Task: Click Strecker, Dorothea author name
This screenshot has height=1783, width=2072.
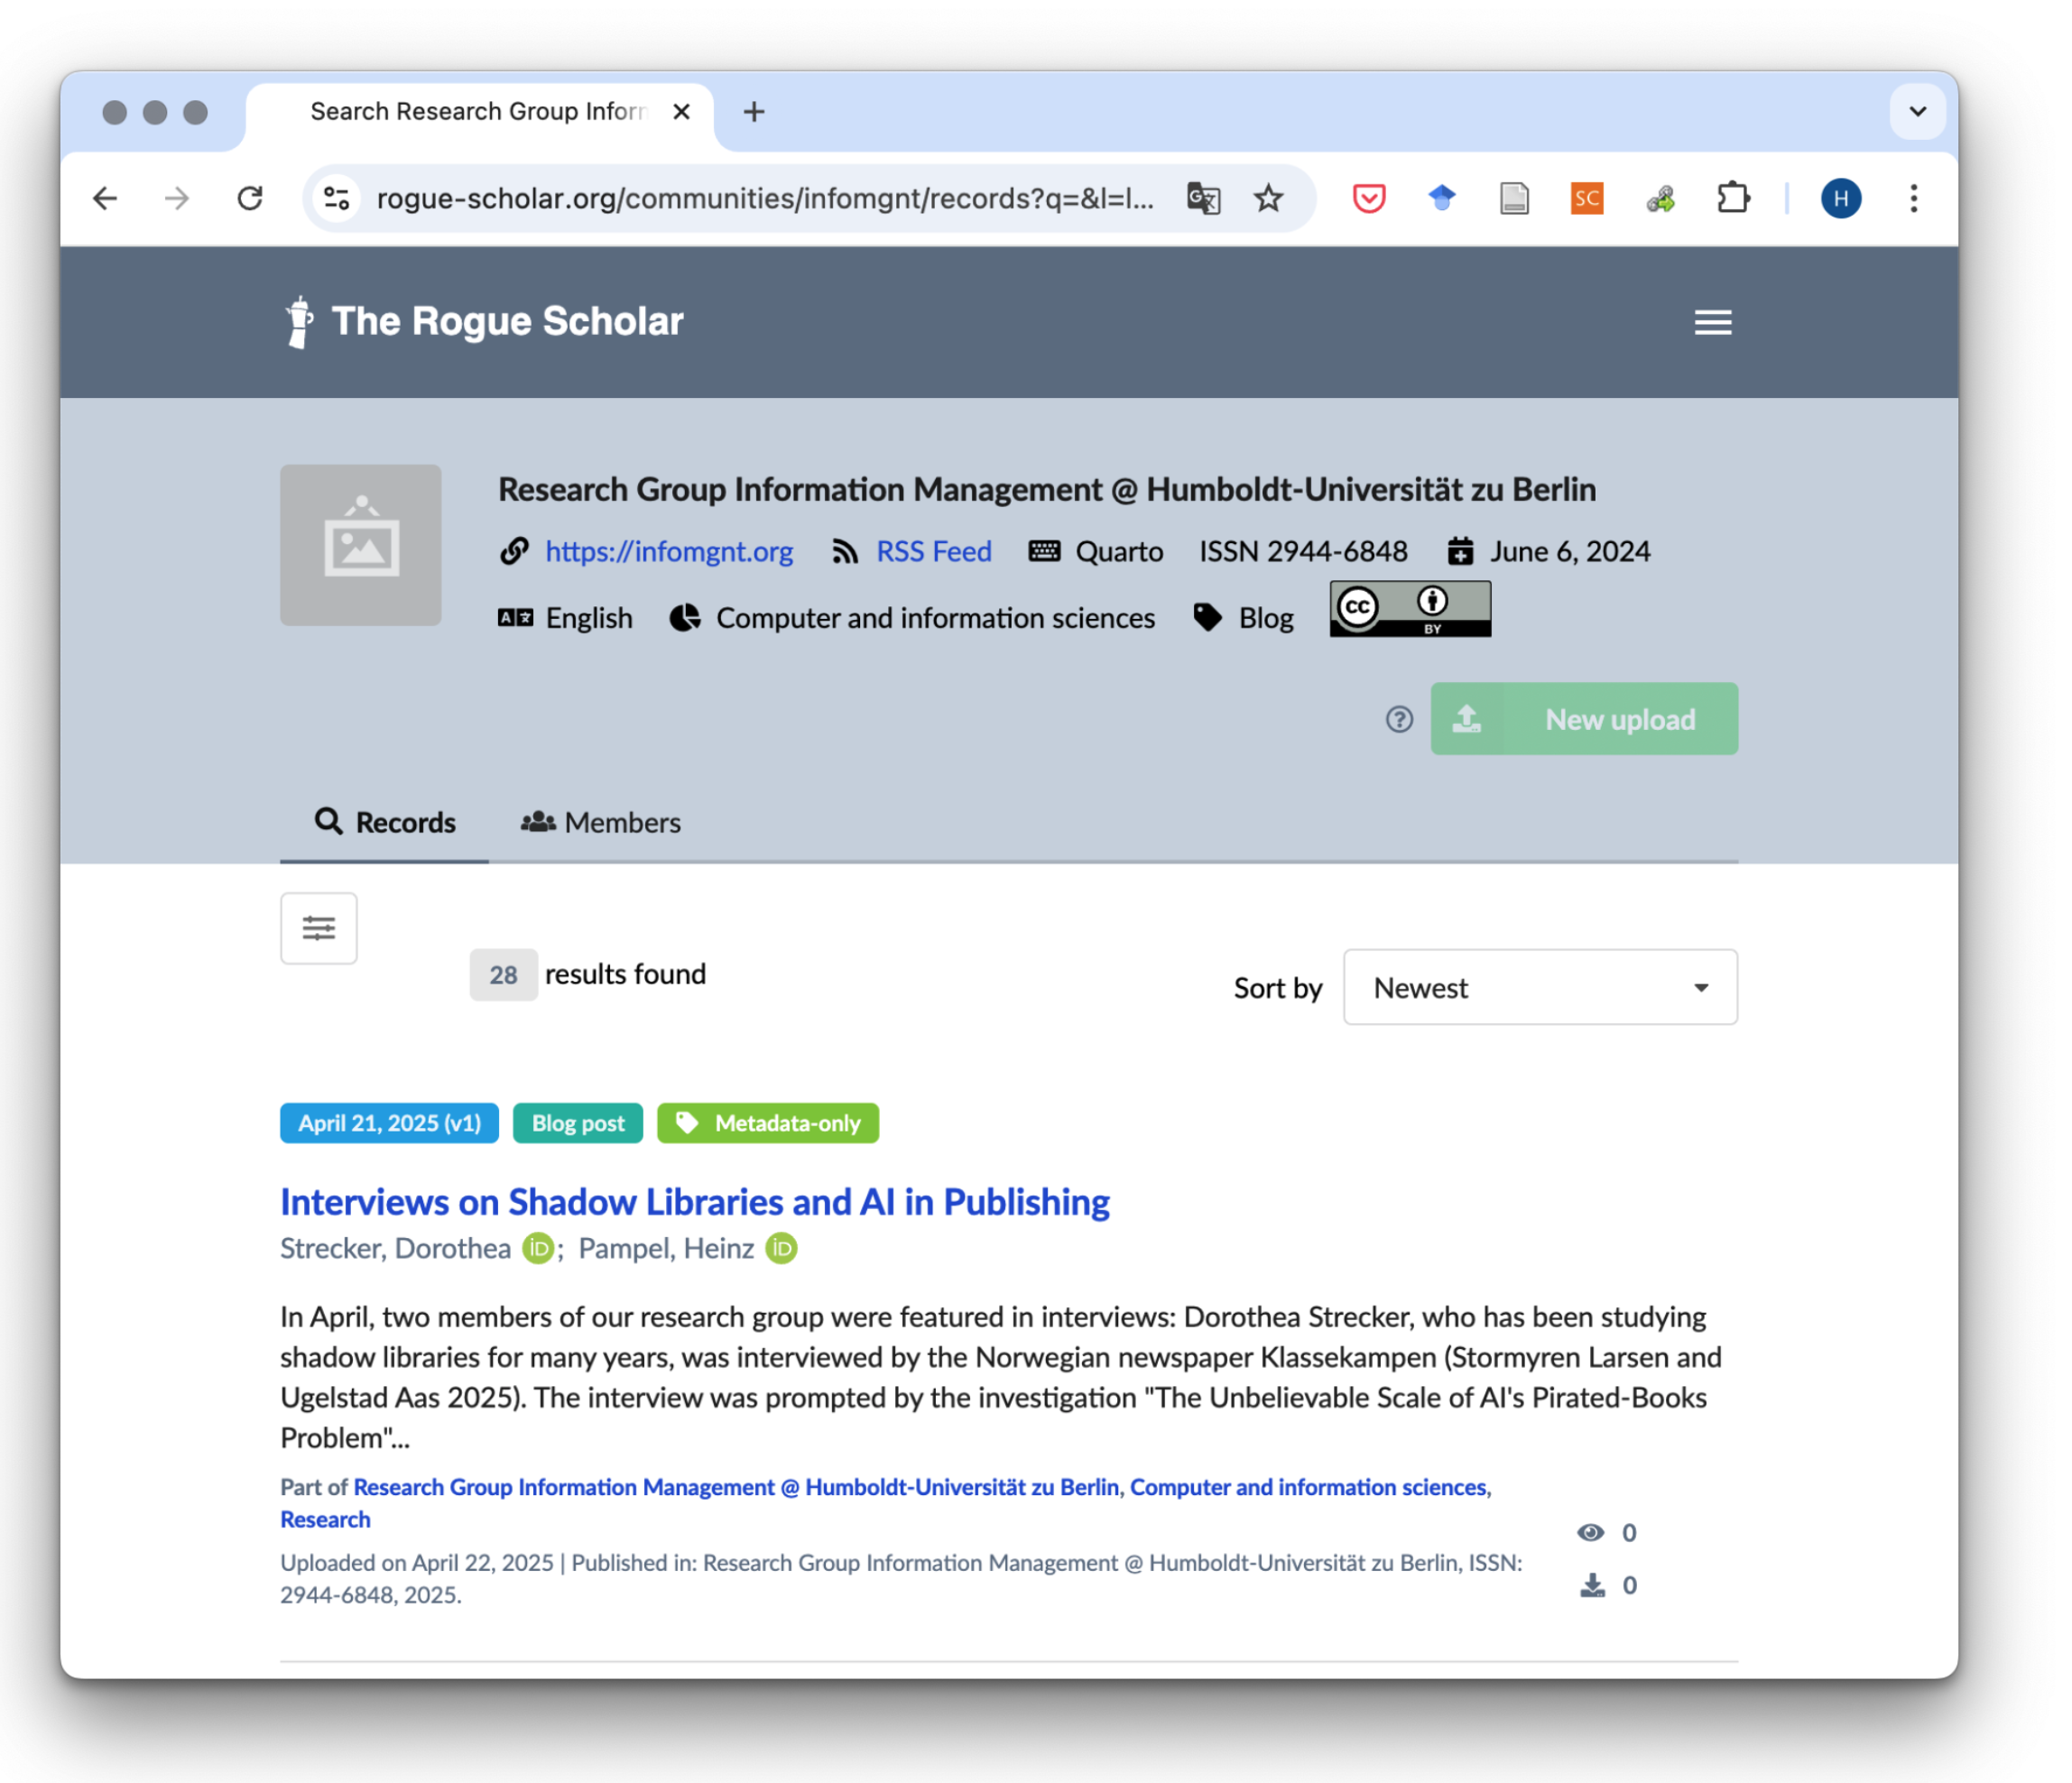Action: pyautogui.click(x=395, y=1248)
